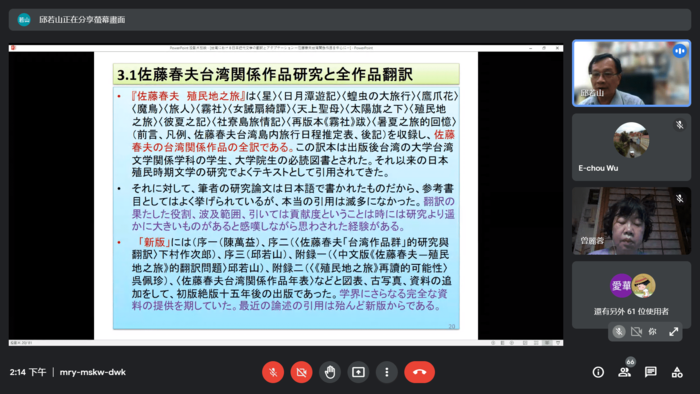Click slide page number 20
Screen dimensions: 700x394
451,327
